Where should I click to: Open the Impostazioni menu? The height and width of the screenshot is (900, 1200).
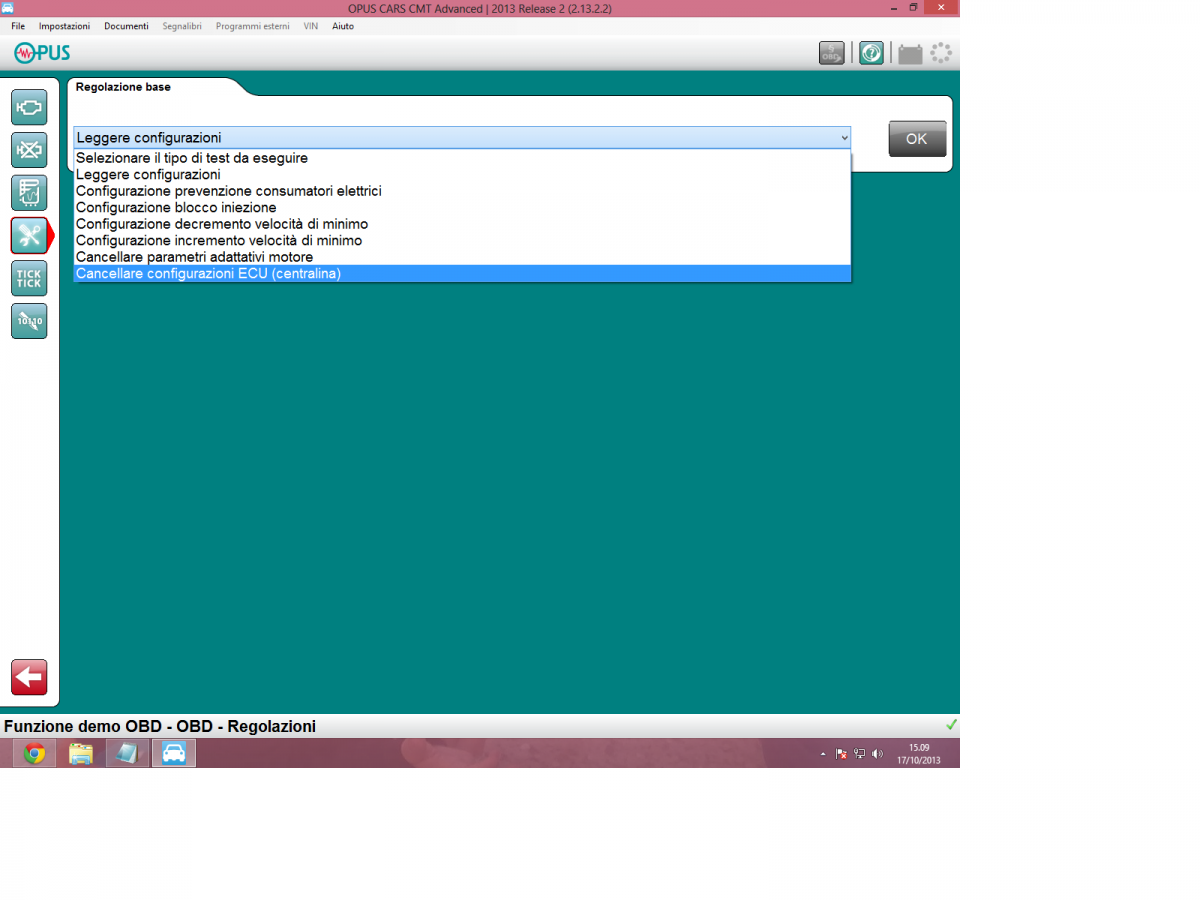(64, 26)
